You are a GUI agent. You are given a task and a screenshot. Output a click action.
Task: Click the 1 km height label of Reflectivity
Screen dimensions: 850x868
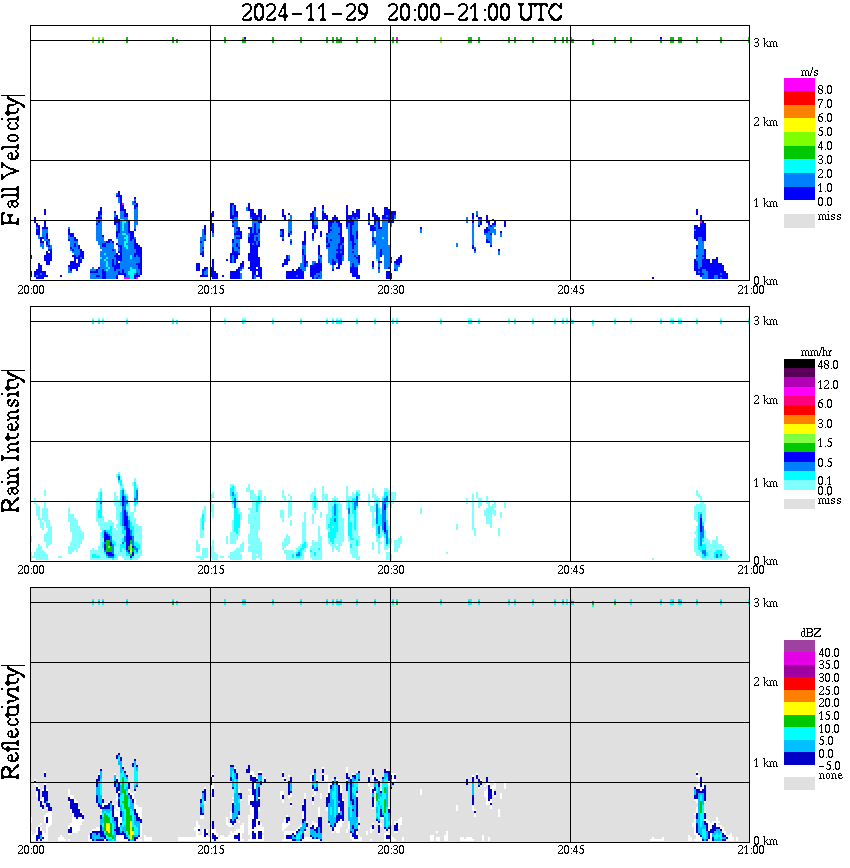[x=765, y=763]
